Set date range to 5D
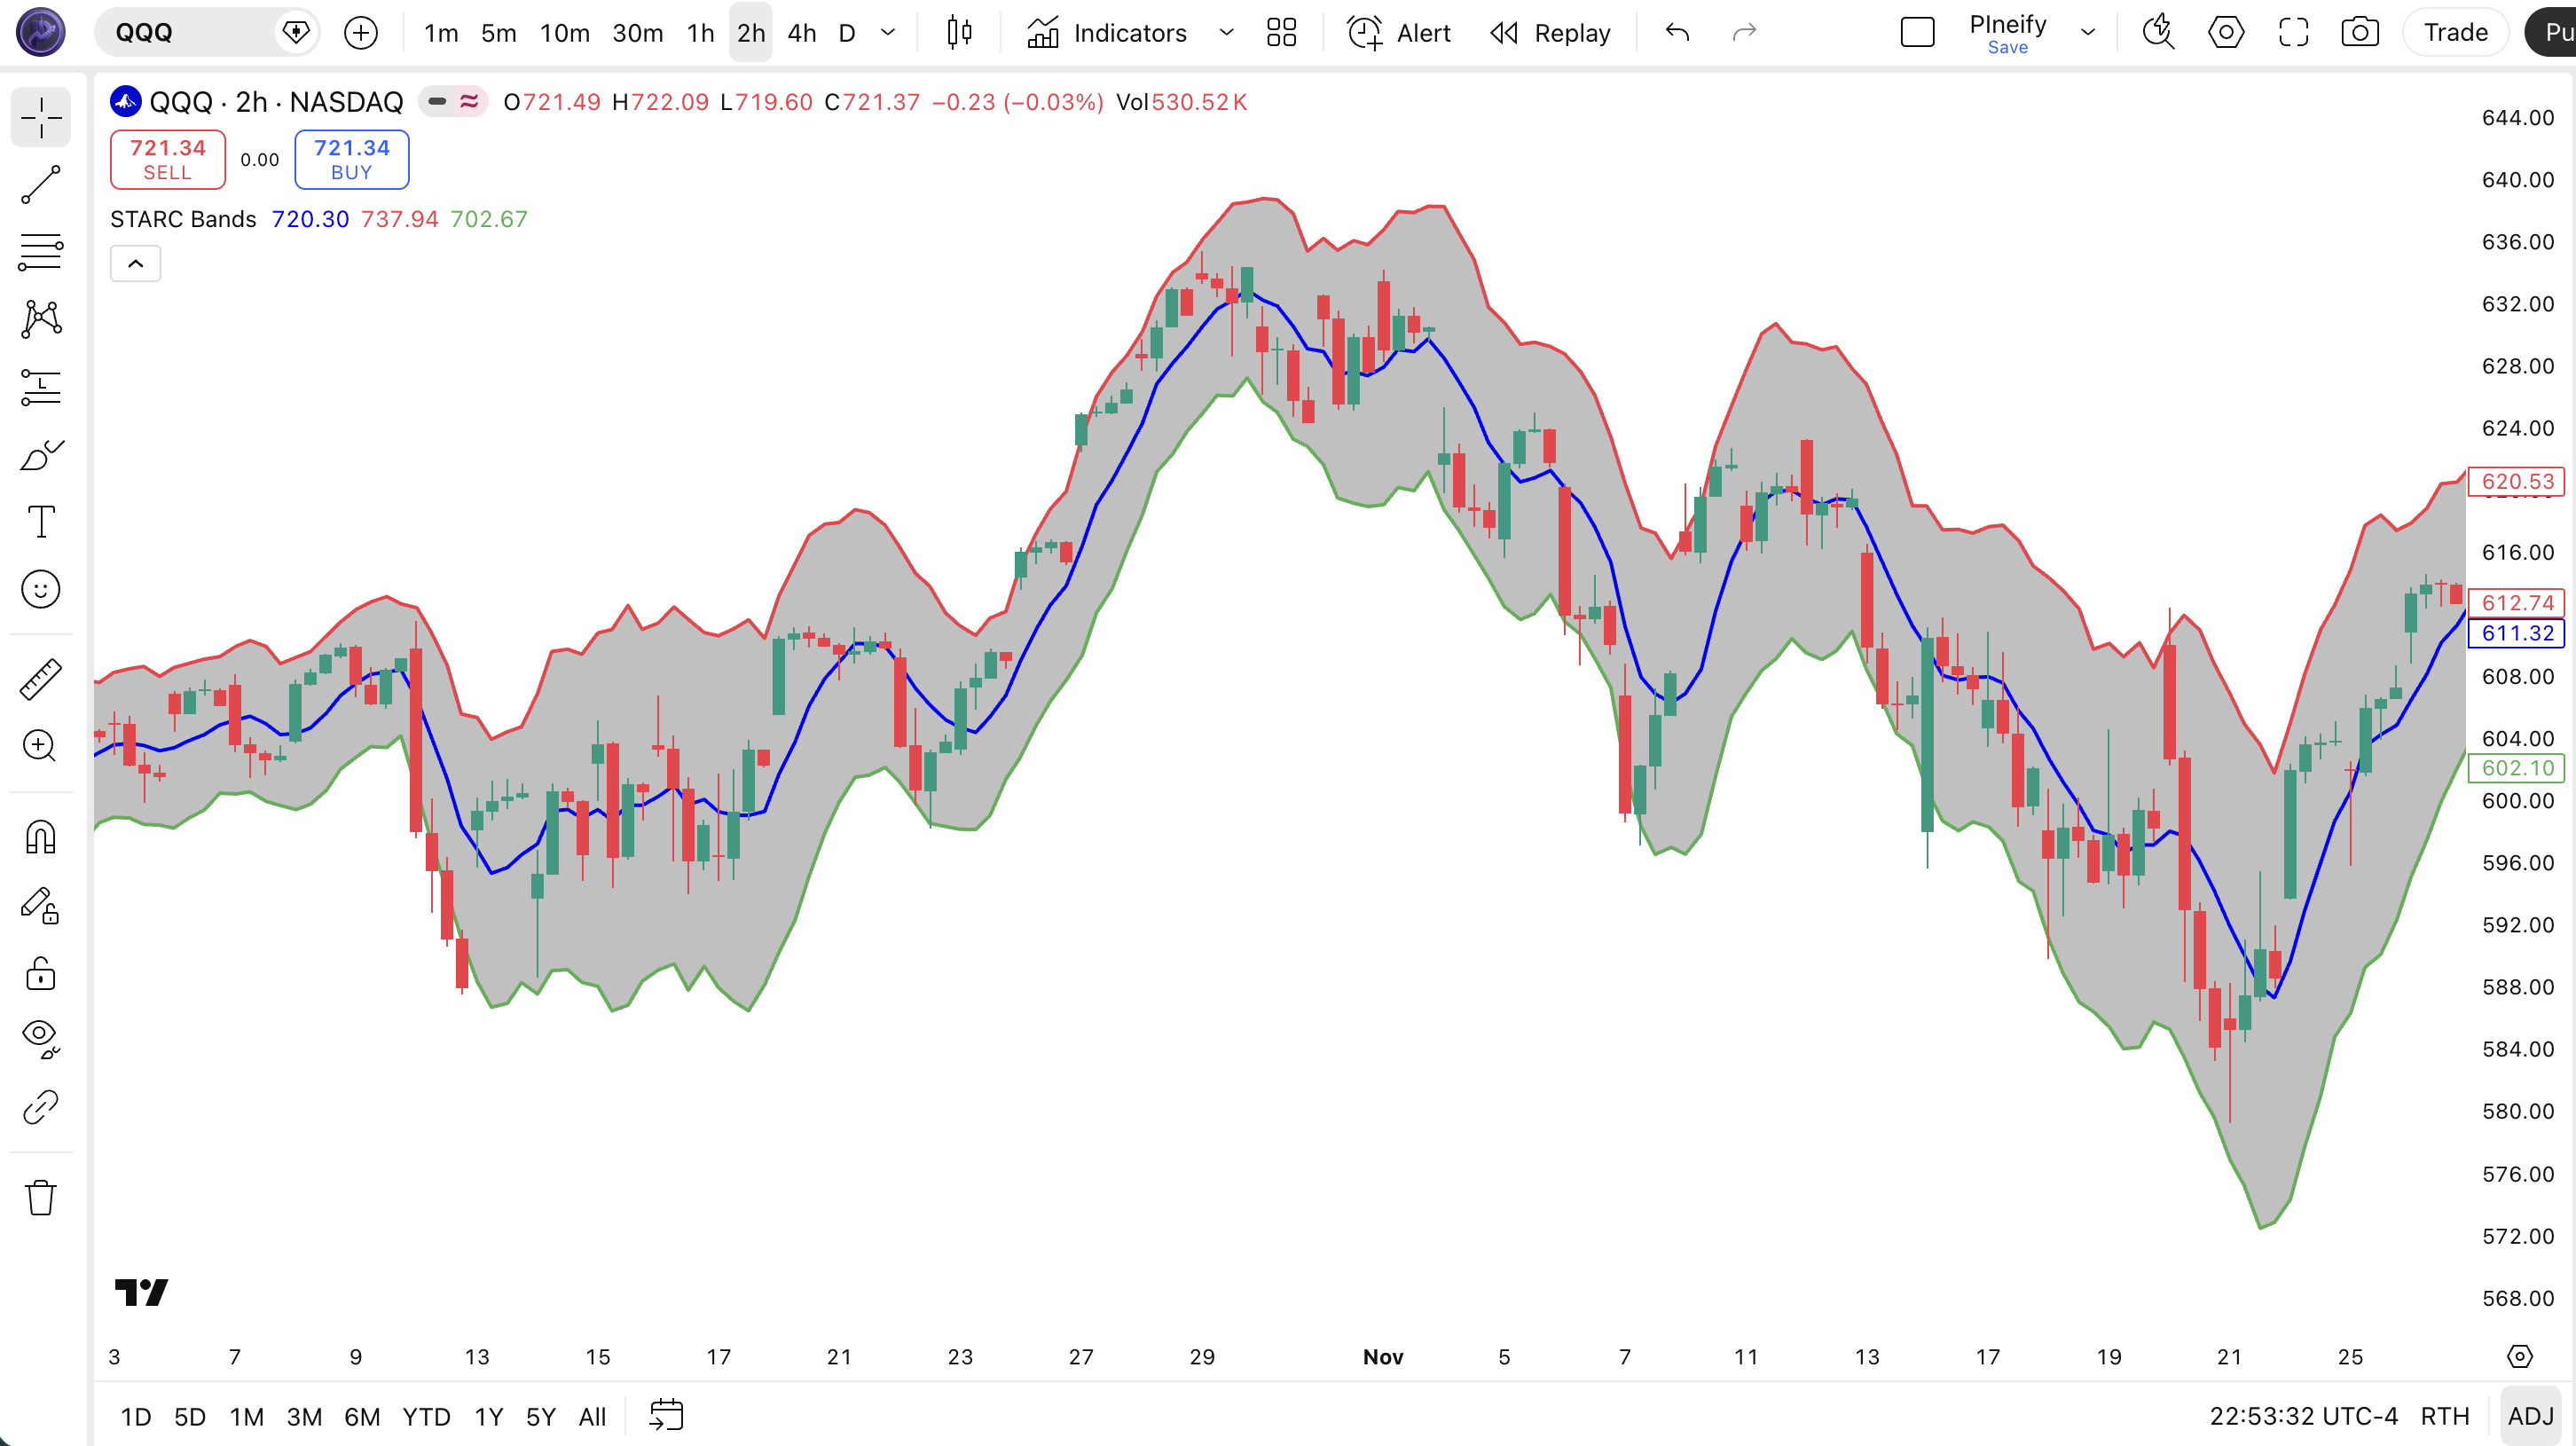Screen dimensions: 2576x1446 tap(190, 1416)
